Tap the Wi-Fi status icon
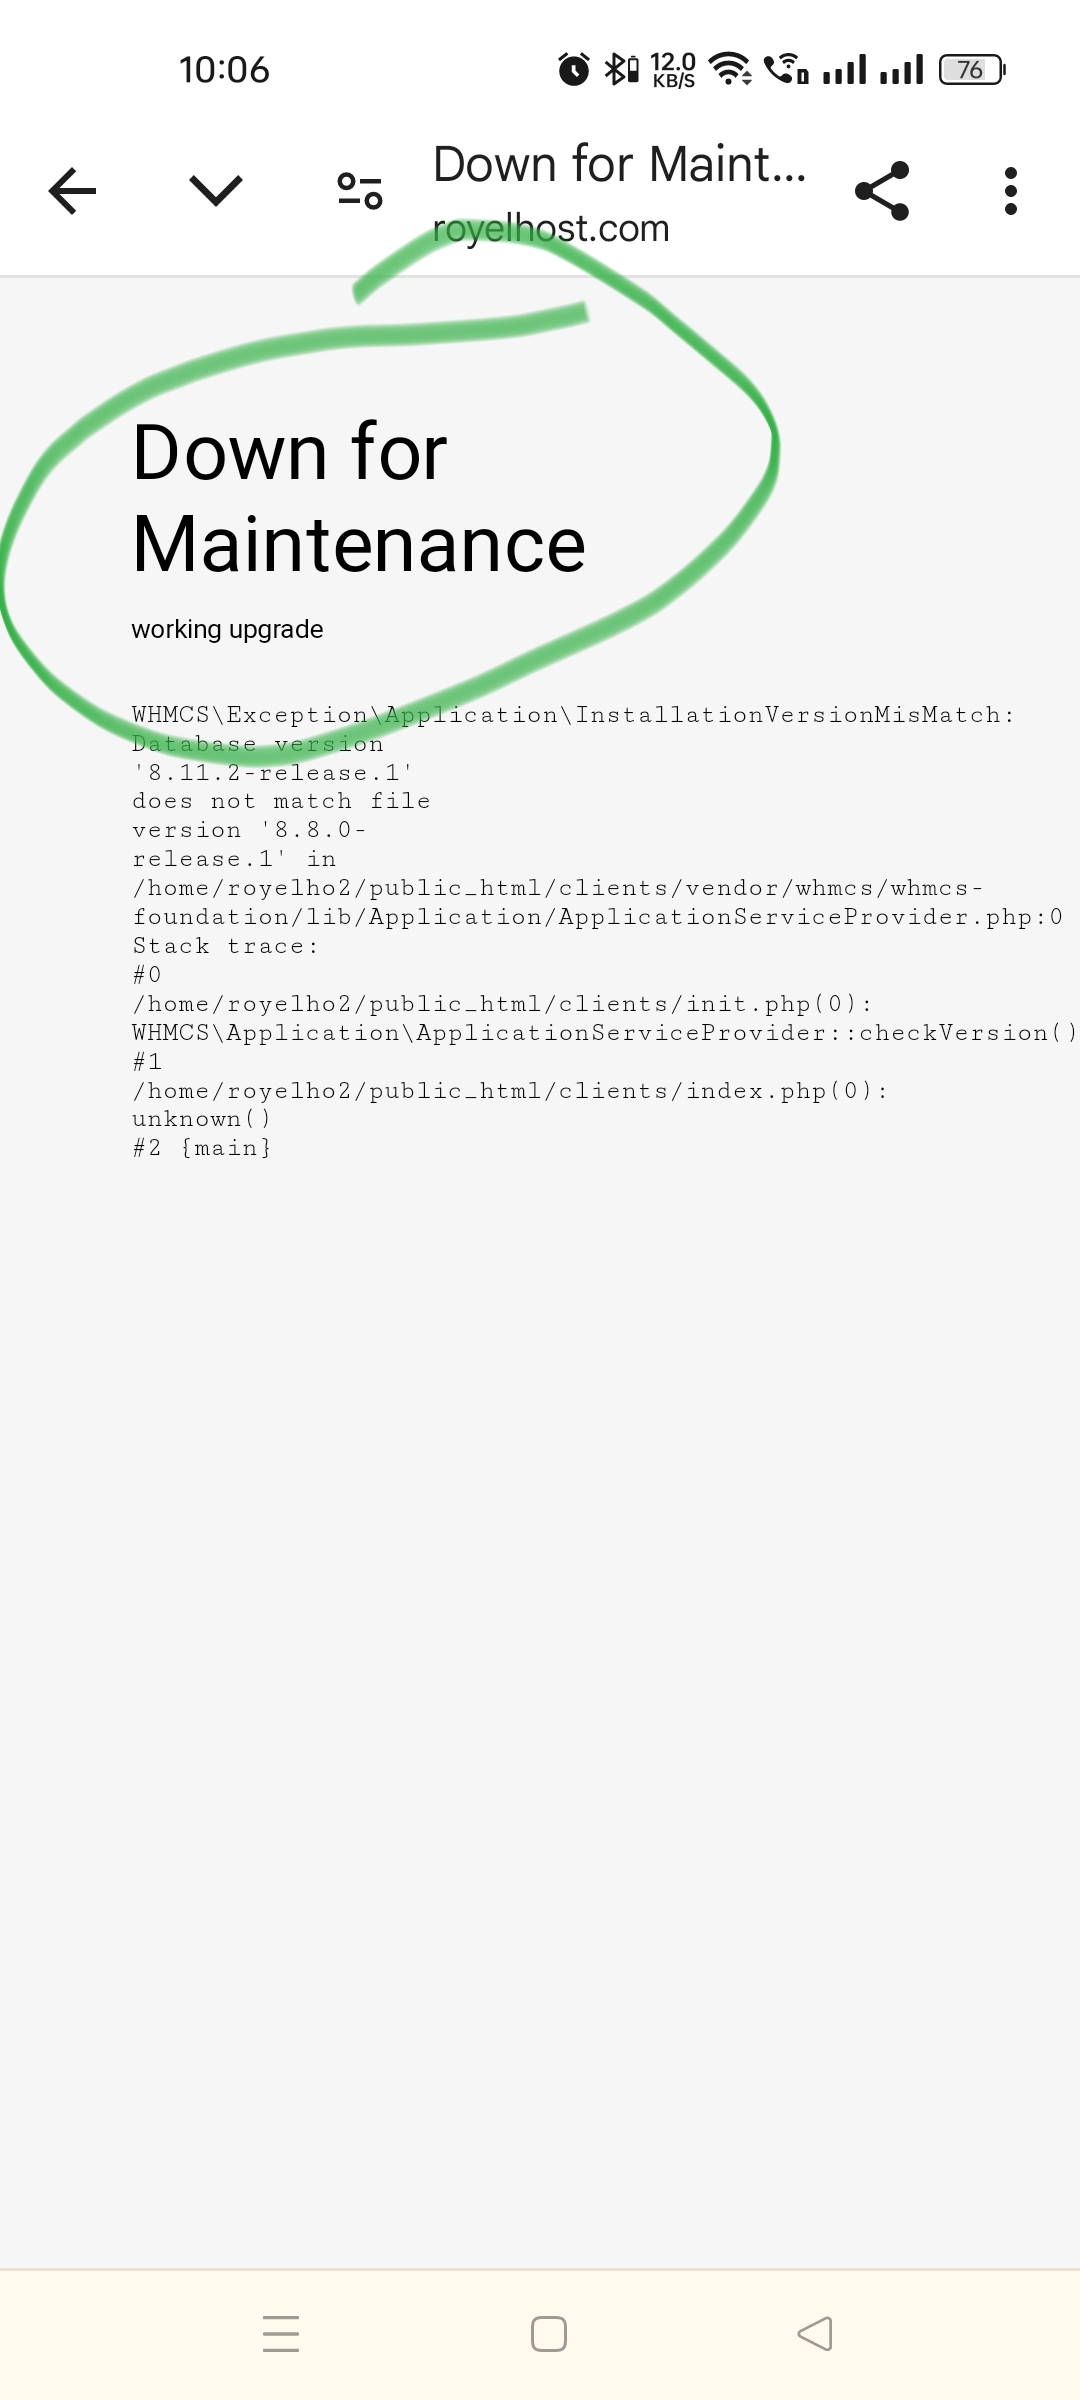This screenshot has height=2400, width=1080. pyautogui.click(x=731, y=69)
